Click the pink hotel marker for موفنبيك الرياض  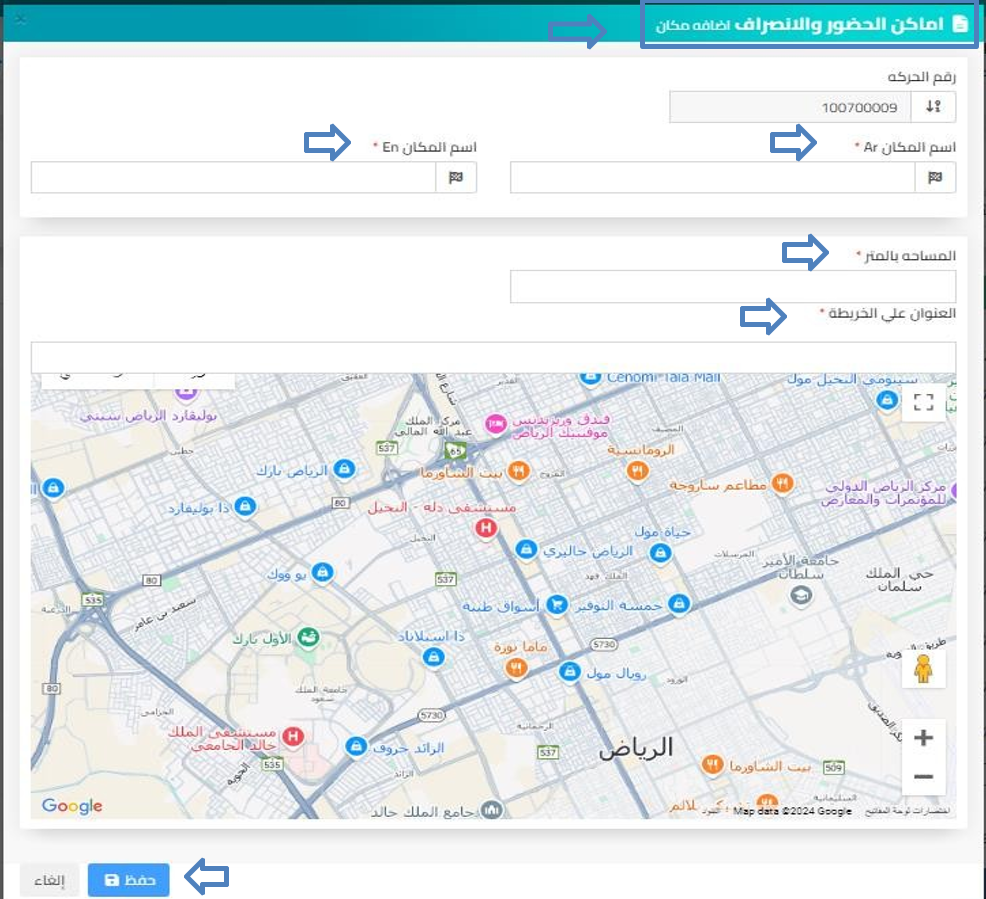click(x=496, y=424)
